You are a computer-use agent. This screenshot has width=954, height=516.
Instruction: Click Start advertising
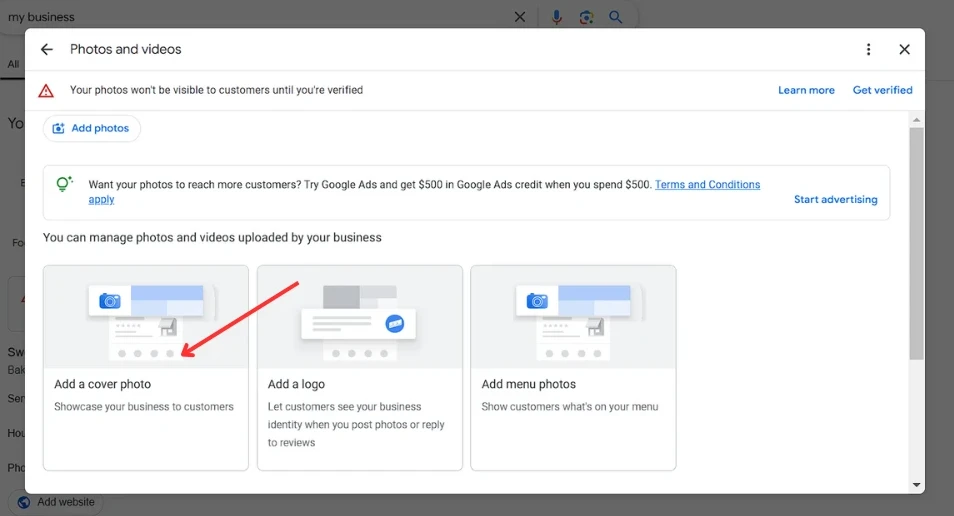point(835,199)
